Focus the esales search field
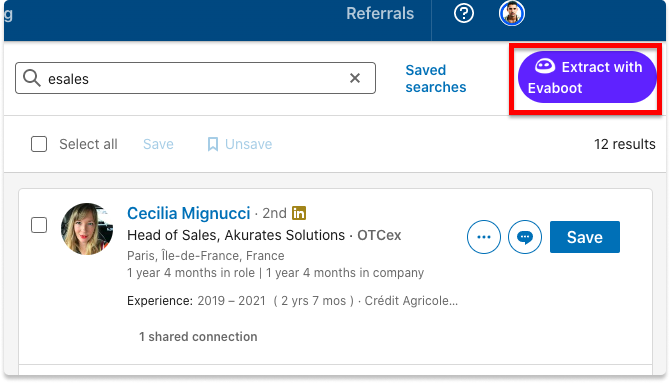Screen dimensions: 670x383 (x=195, y=78)
